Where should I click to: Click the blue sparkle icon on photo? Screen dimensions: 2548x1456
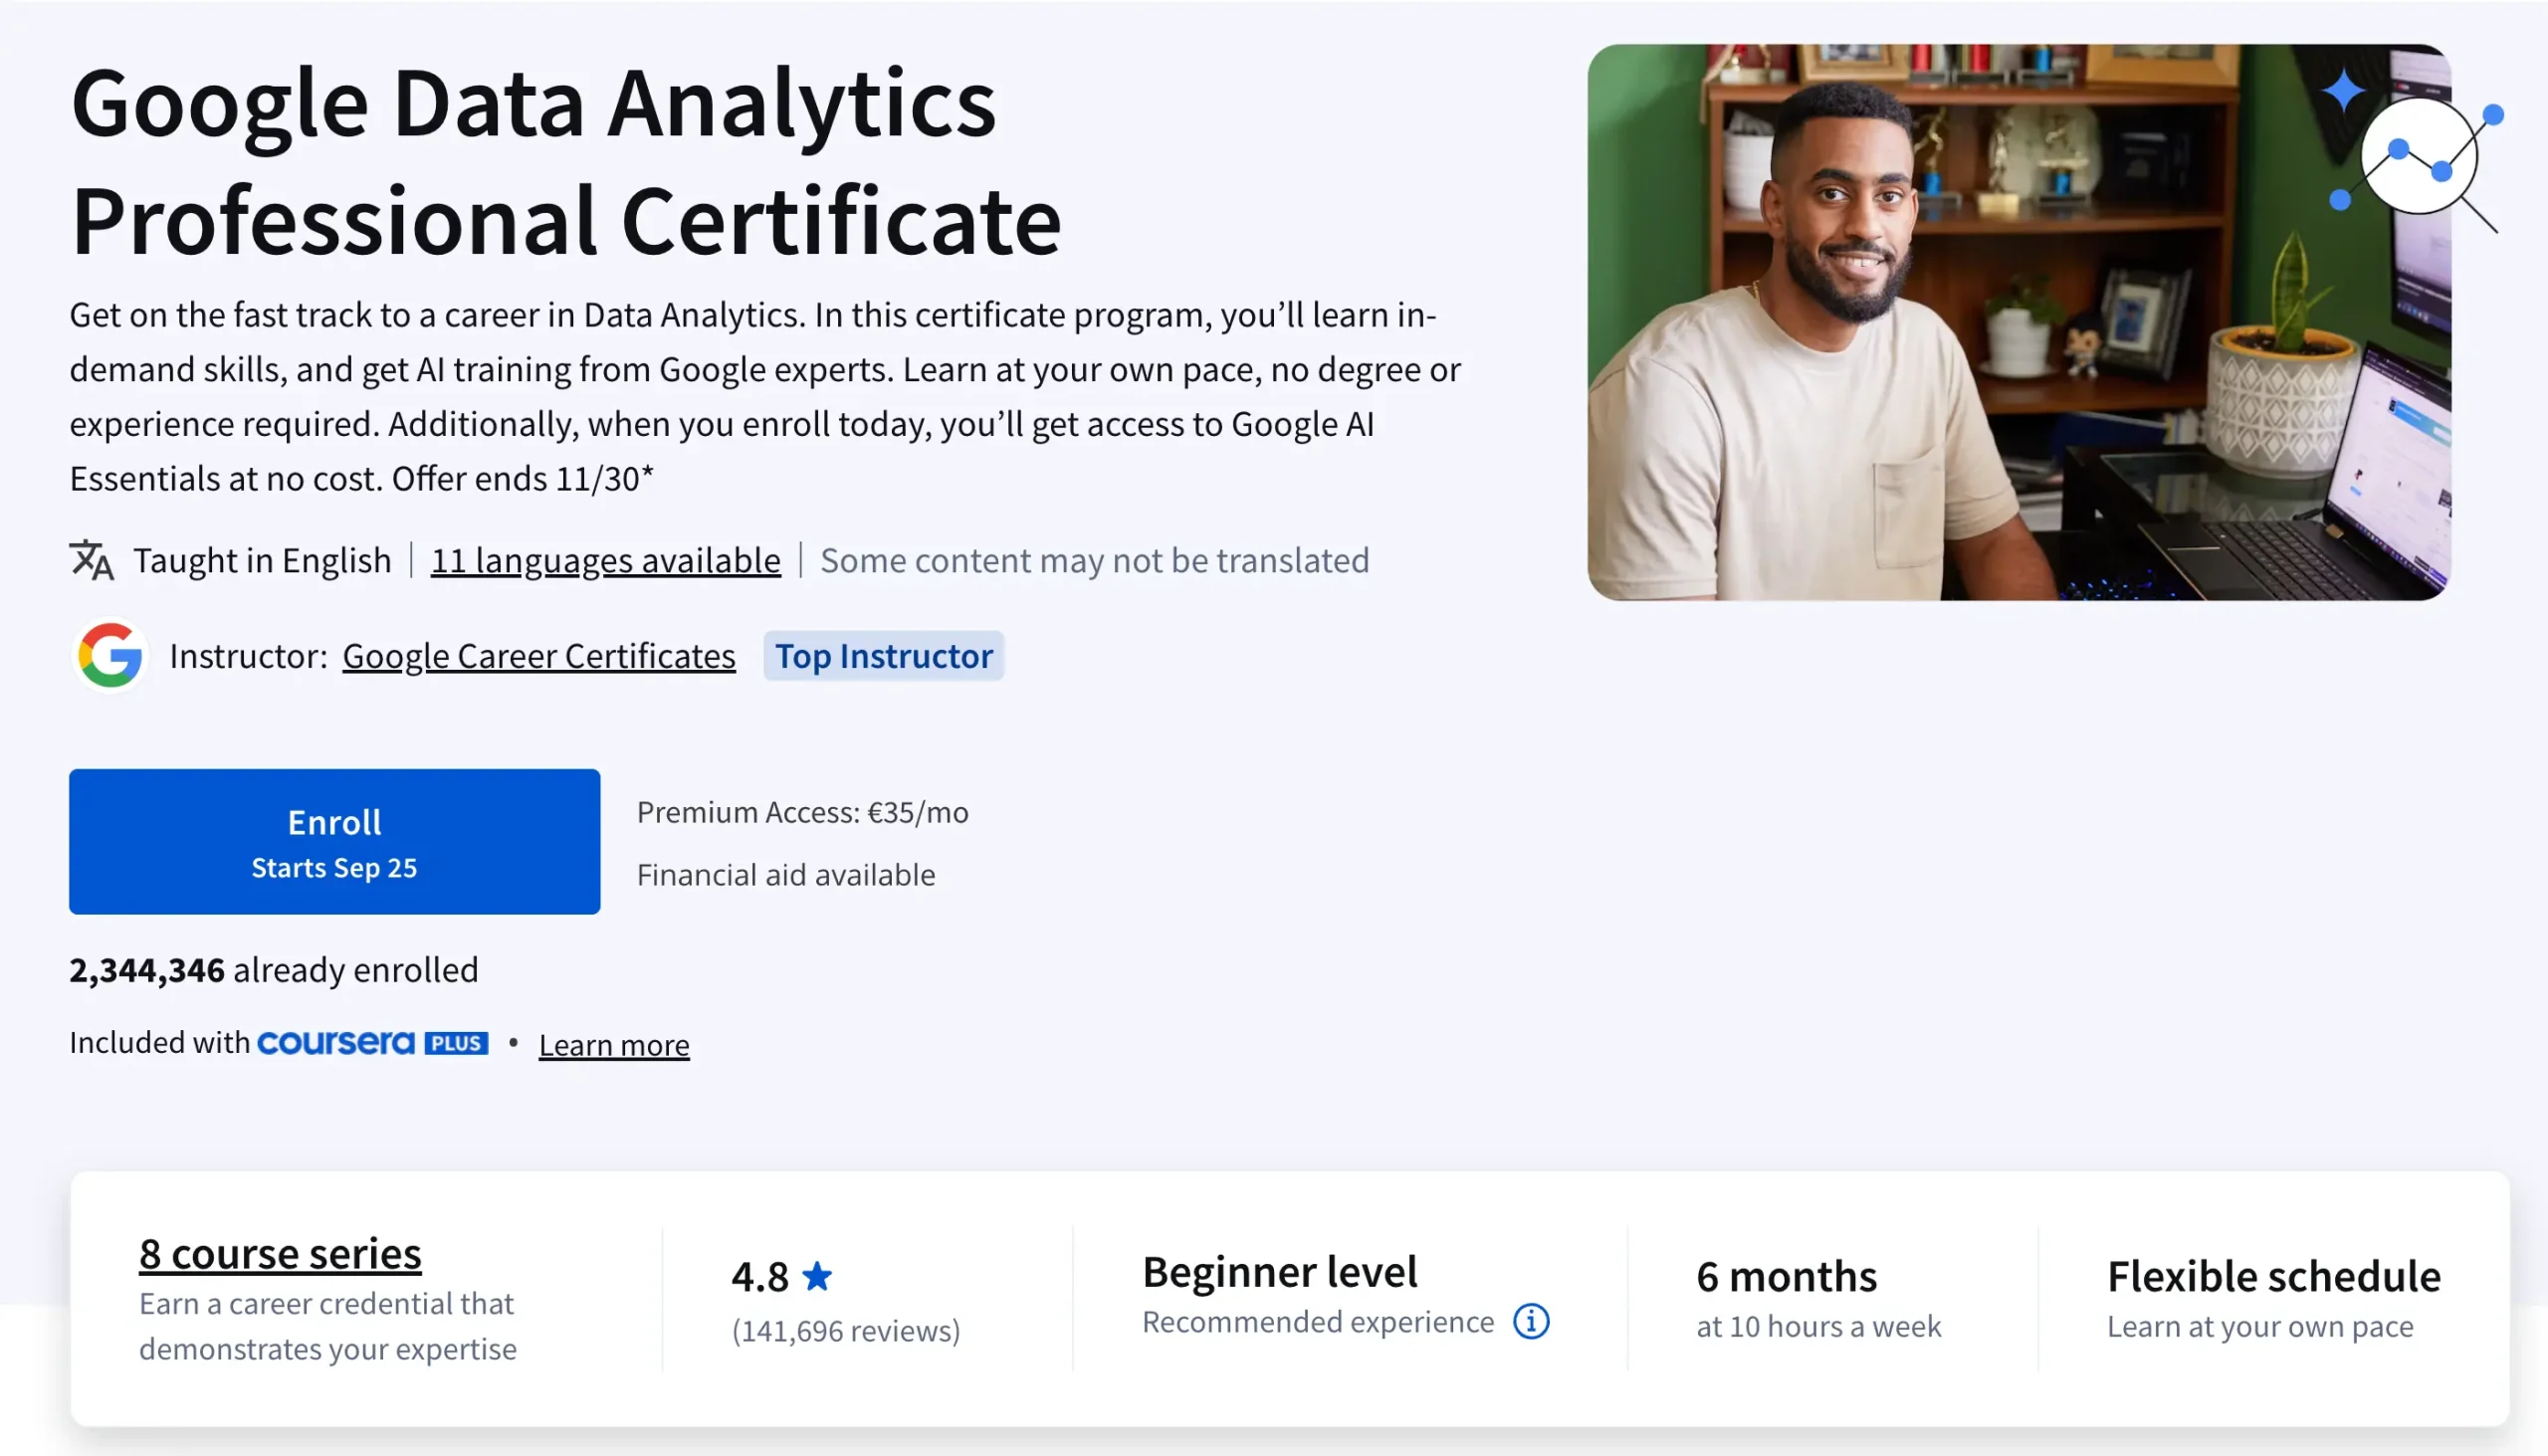2342,92
